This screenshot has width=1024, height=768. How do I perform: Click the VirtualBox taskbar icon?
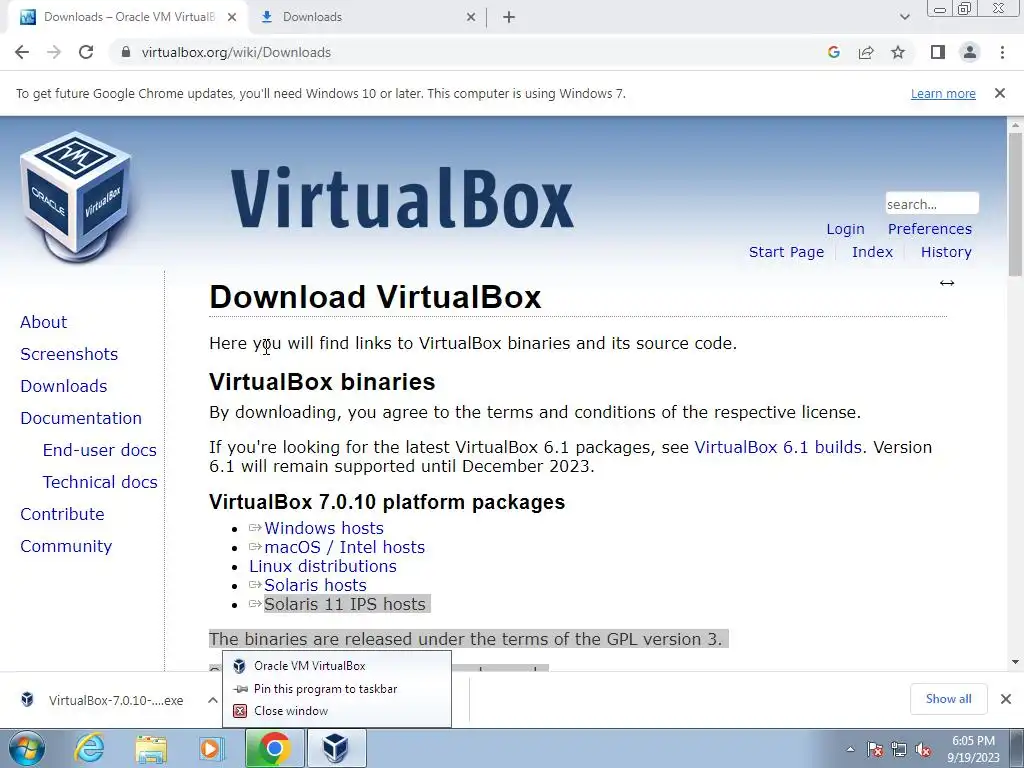[x=336, y=748]
